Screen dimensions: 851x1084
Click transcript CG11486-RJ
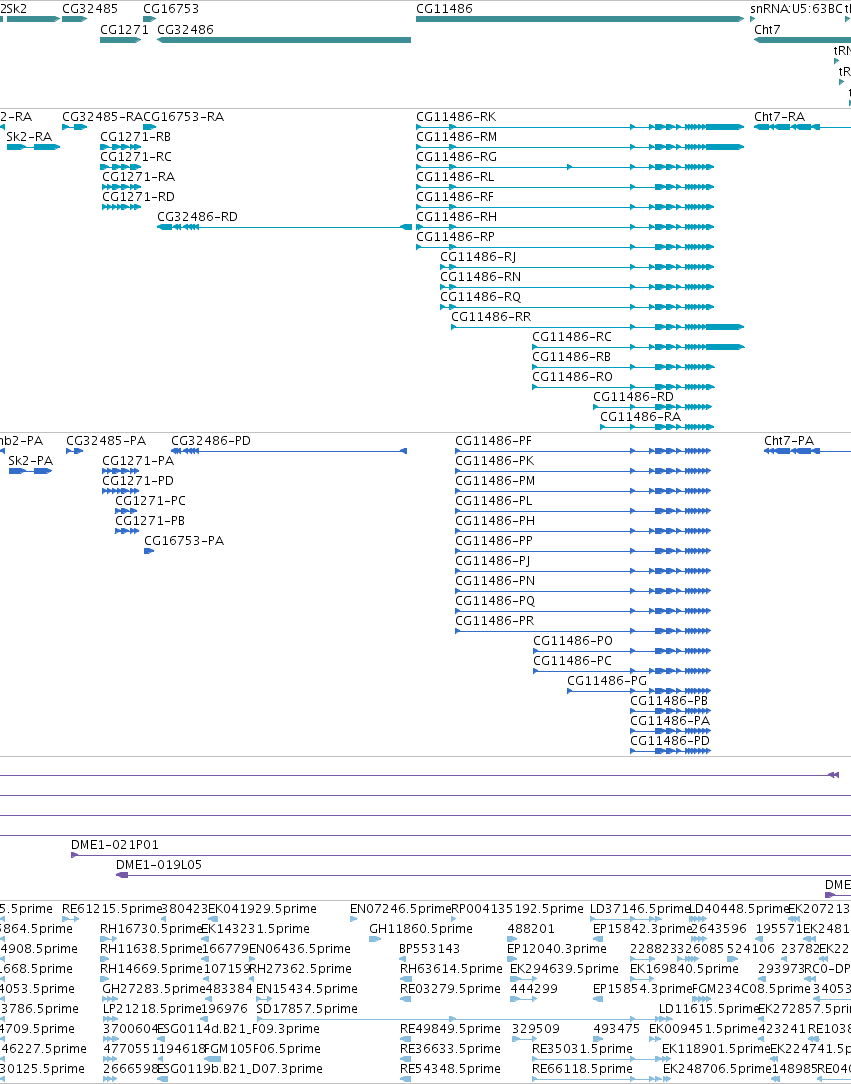tap(478, 257)
